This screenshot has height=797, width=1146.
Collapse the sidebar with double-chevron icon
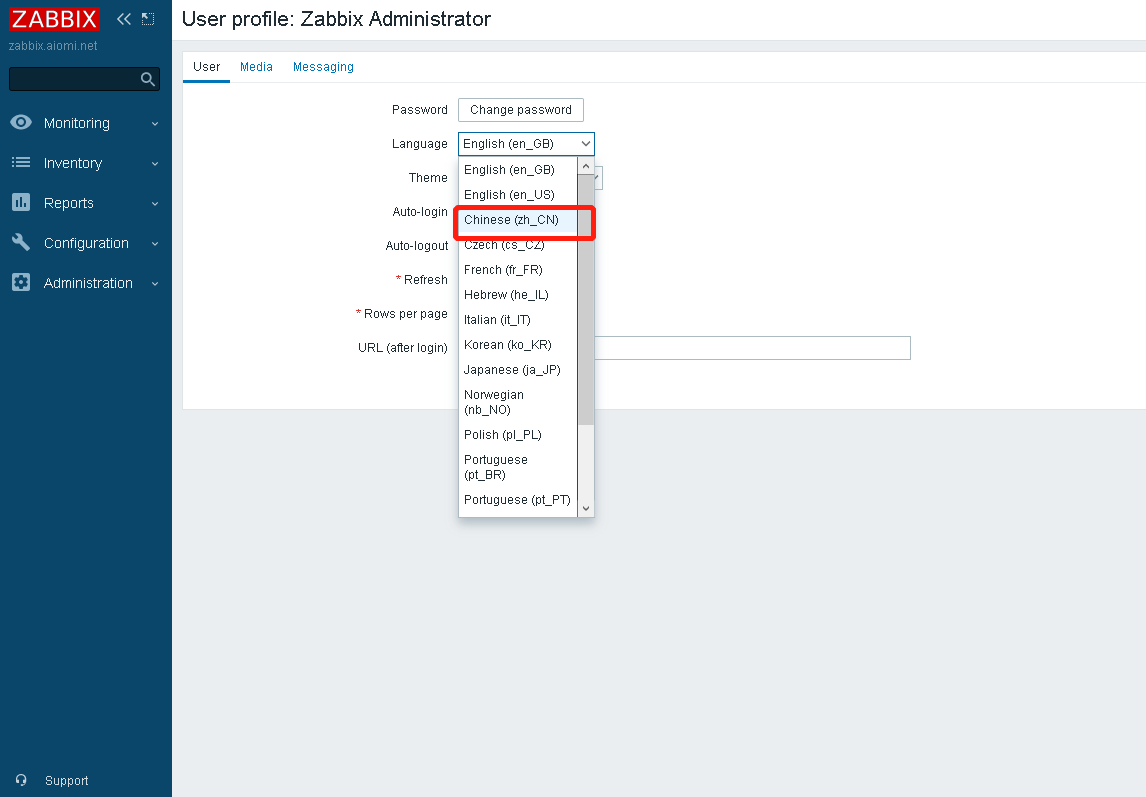pyautogui.click(x=124, y=19)
